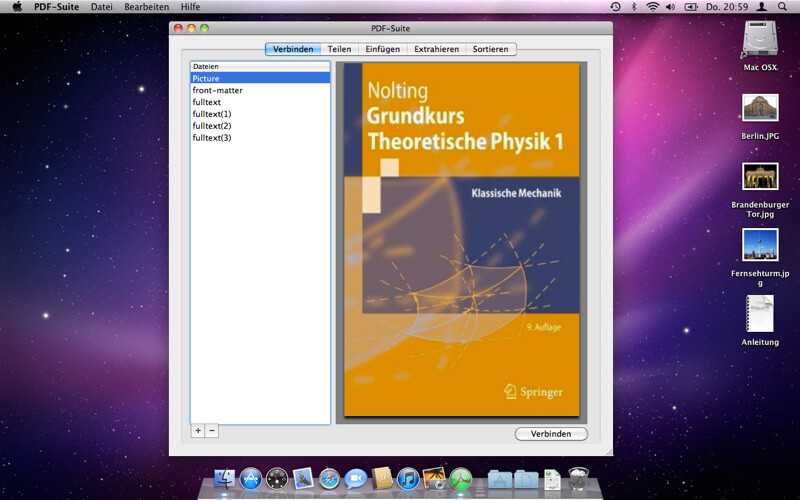Select the Picture file in list

pos(260,78)
